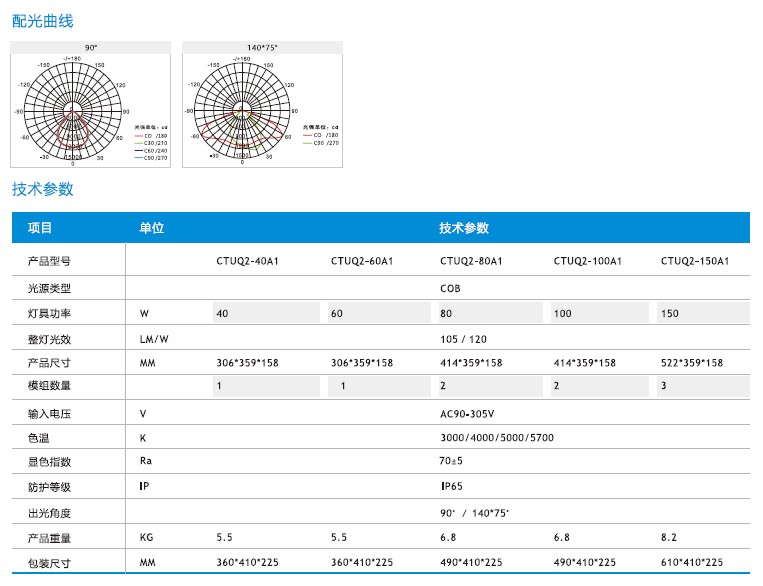Select the V unit cell
The image size is (763, 586).
143,414
